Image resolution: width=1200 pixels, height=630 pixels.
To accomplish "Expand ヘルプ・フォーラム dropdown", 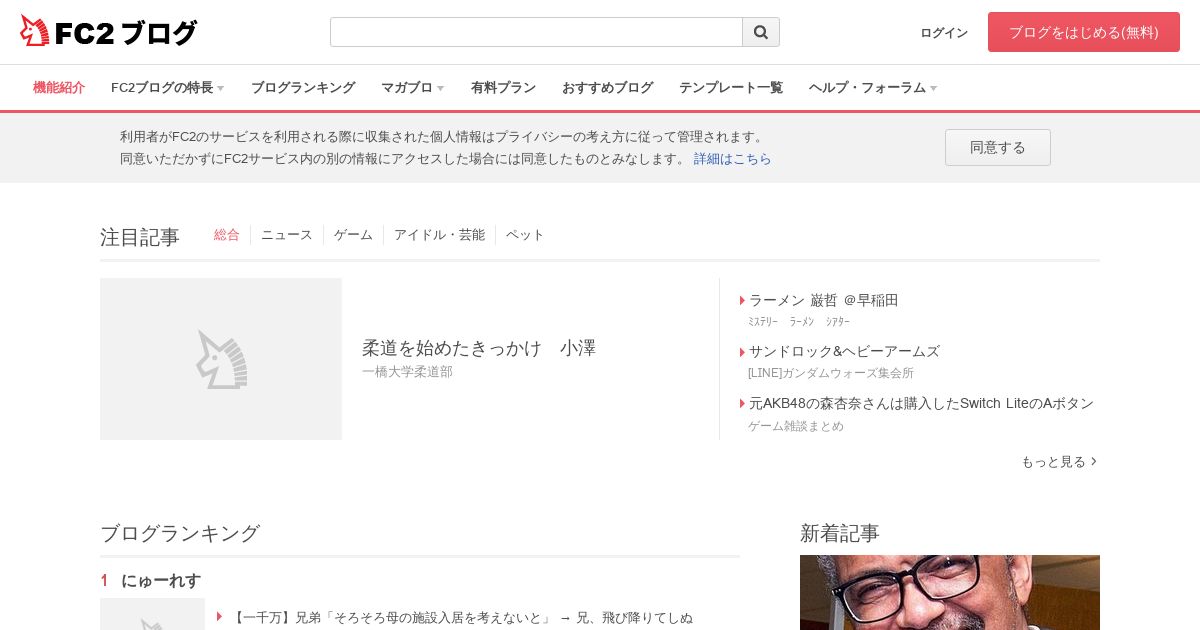I will [x=873, y=87].
